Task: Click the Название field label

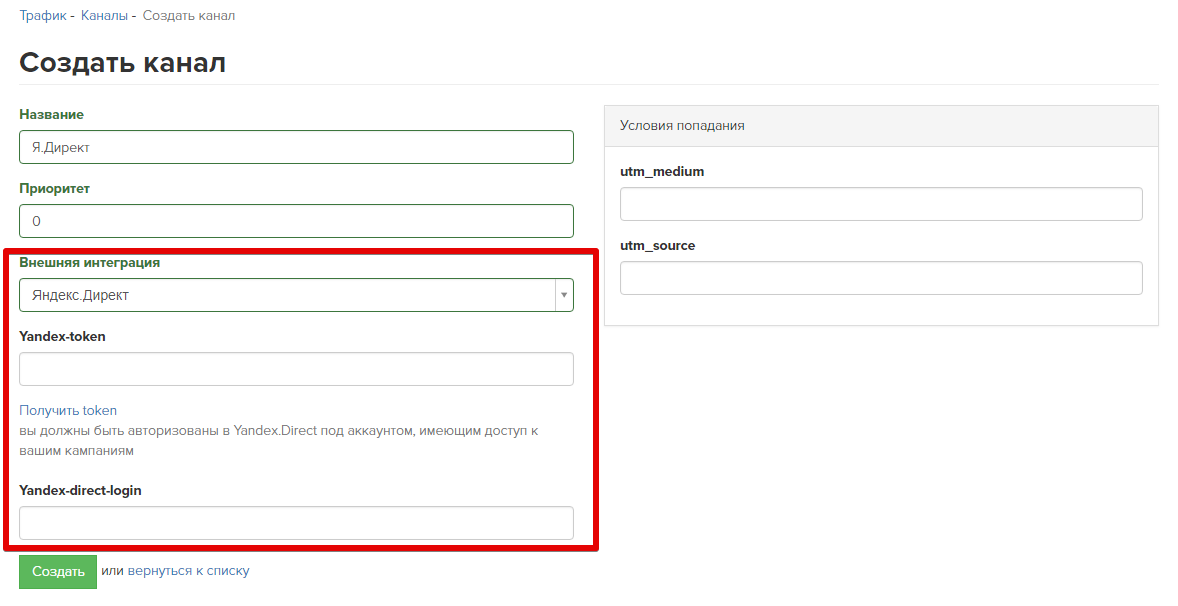Action: tap(51, 115)
